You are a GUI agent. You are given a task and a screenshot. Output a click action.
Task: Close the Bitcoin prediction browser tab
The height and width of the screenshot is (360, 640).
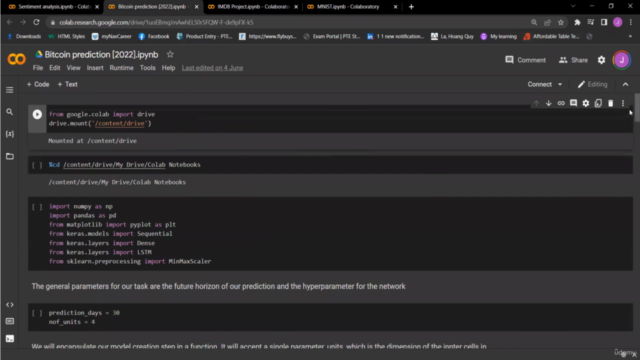(196, 7)
